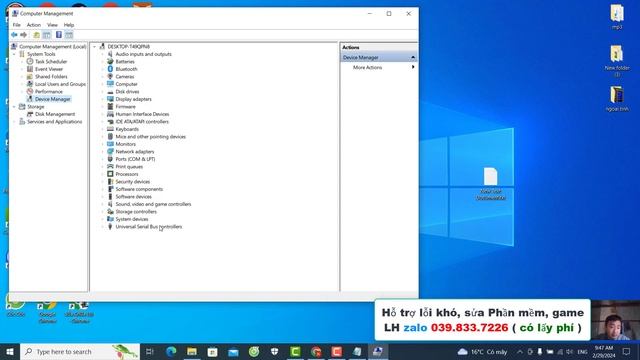Select the System devices category
640x360 pixels.
132,219
